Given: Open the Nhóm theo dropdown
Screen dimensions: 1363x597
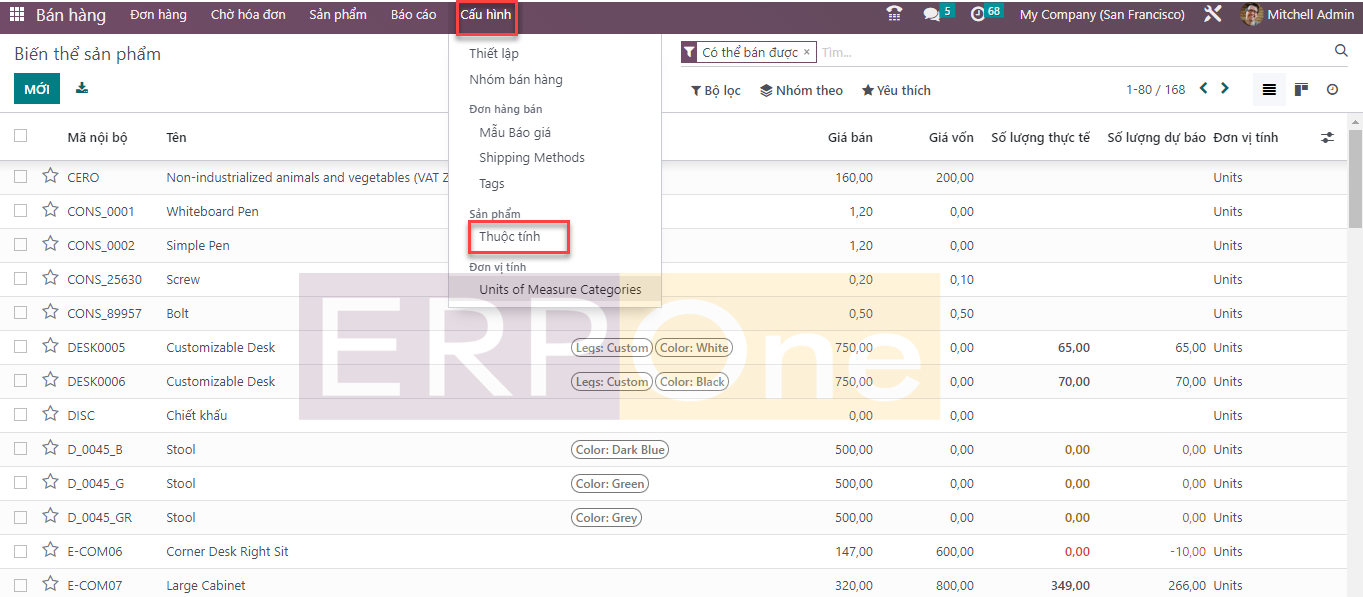Looking at the screenshot, I should tap(801, 90).
